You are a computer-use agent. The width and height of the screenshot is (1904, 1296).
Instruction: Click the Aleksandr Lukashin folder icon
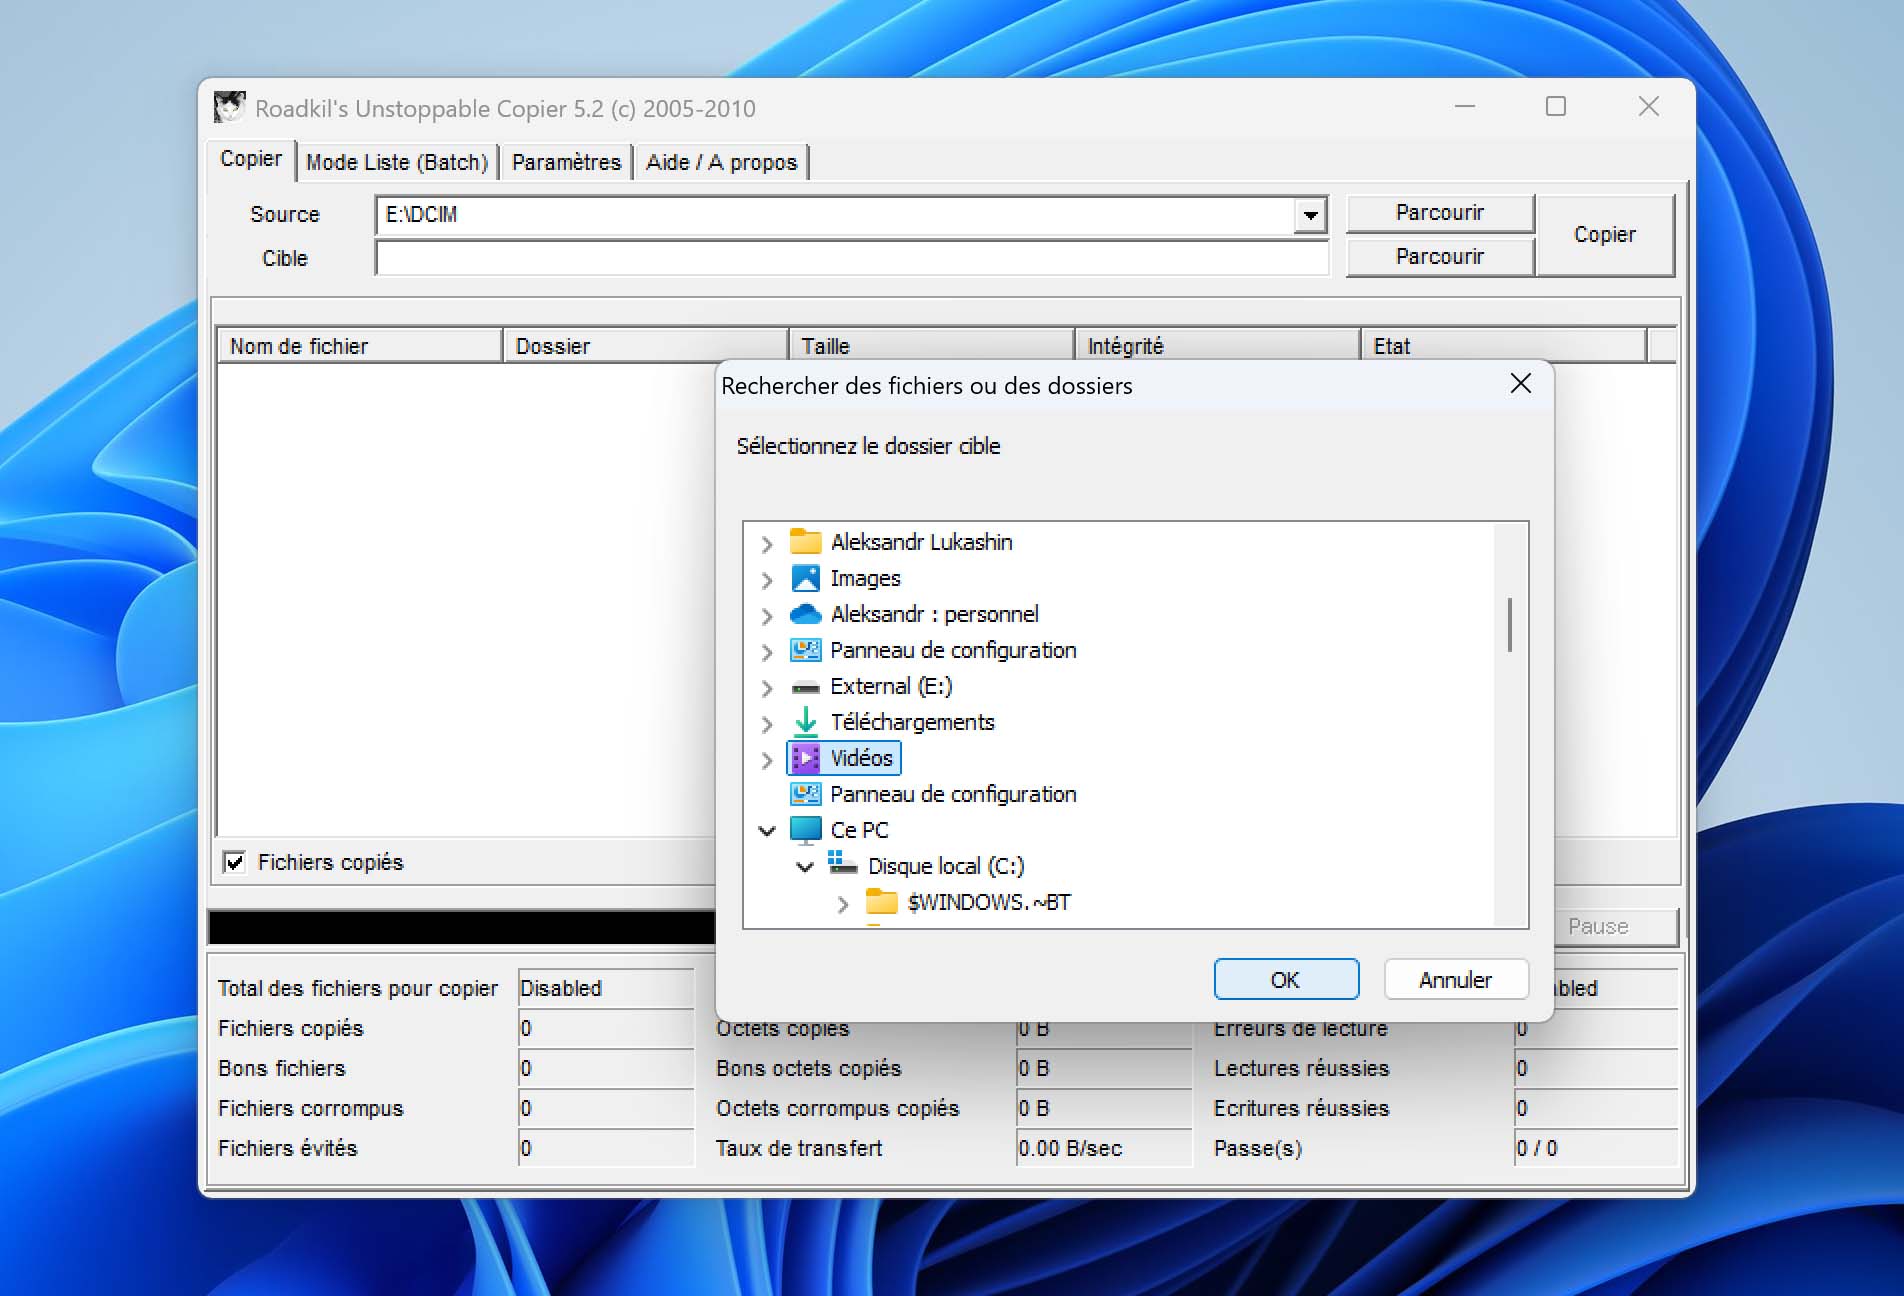(x=805, y=542)
